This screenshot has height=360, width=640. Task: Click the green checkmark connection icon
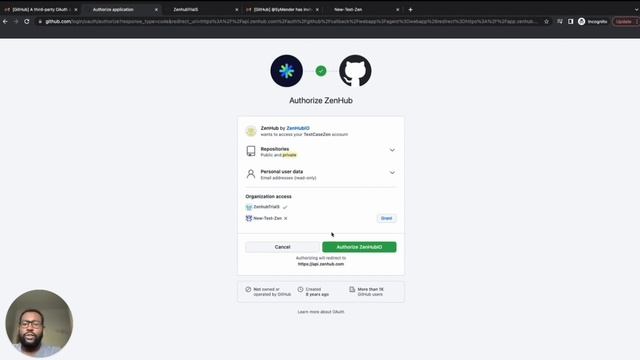click(321, 71)
